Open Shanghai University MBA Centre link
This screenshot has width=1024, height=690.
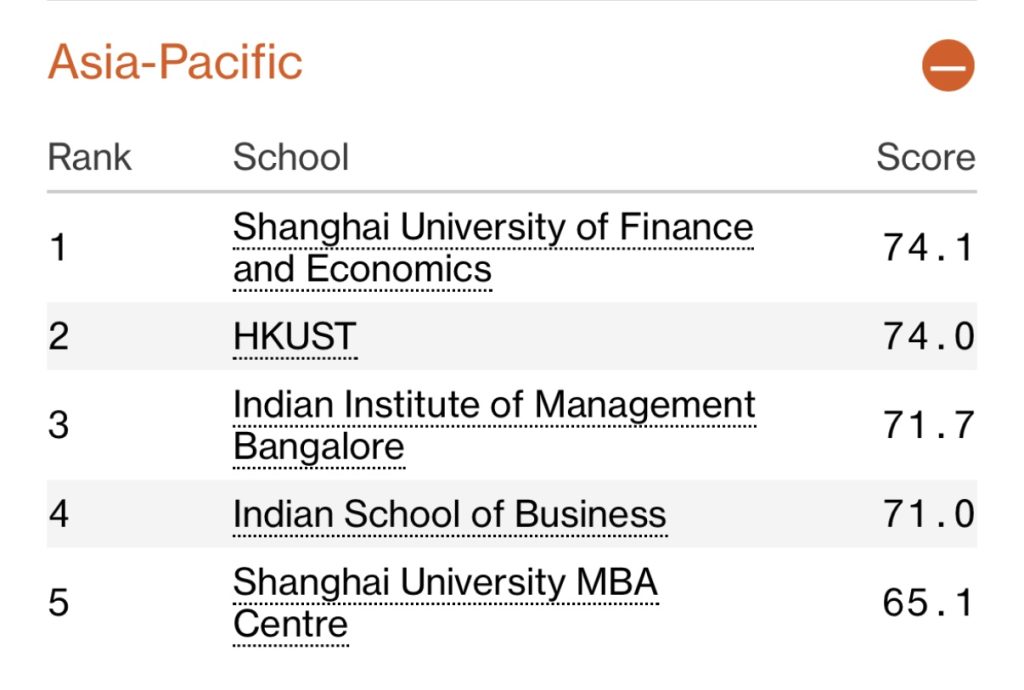point(445,603)
